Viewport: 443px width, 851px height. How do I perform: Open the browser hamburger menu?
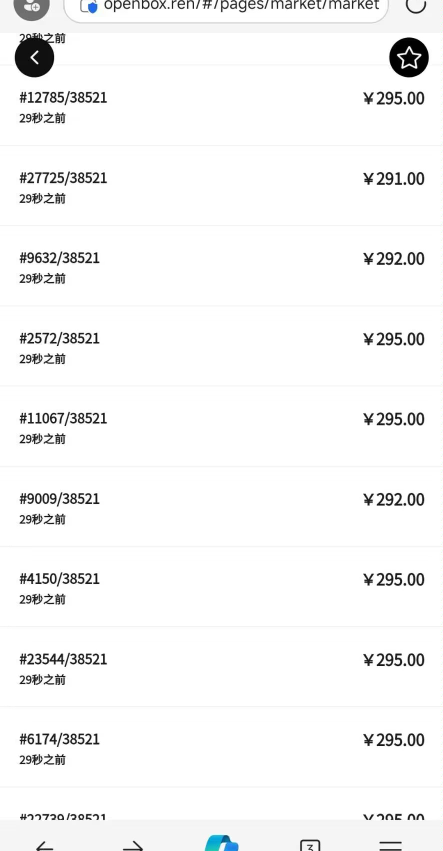(x=390, y=844)
